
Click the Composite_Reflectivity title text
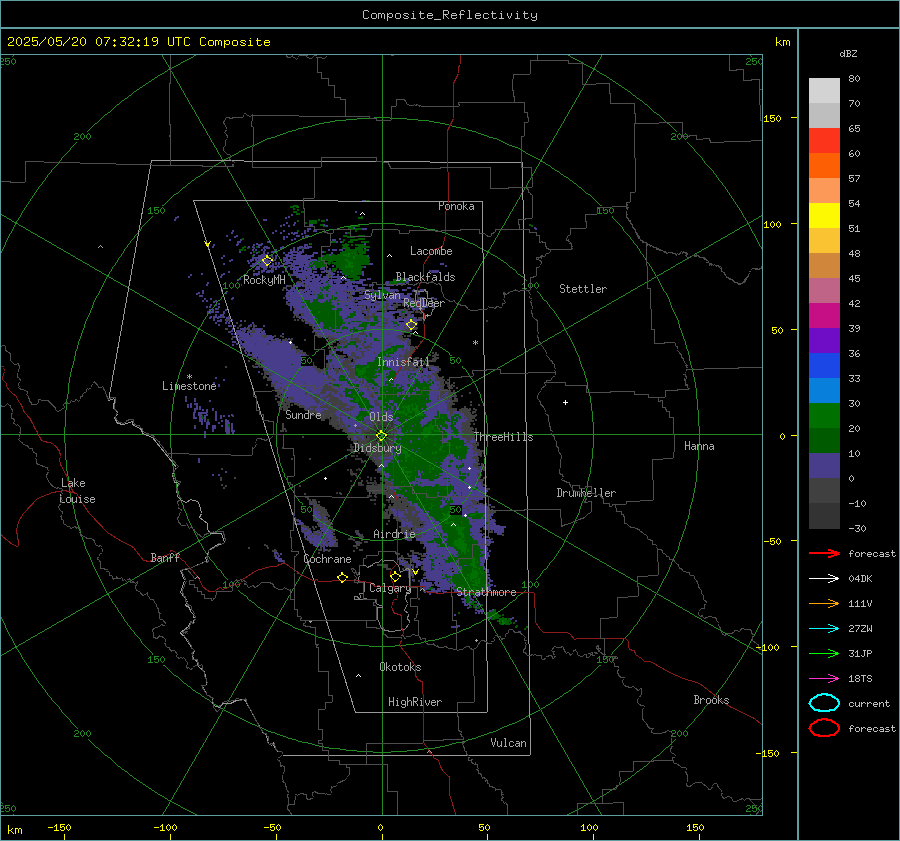coord(450,15)
